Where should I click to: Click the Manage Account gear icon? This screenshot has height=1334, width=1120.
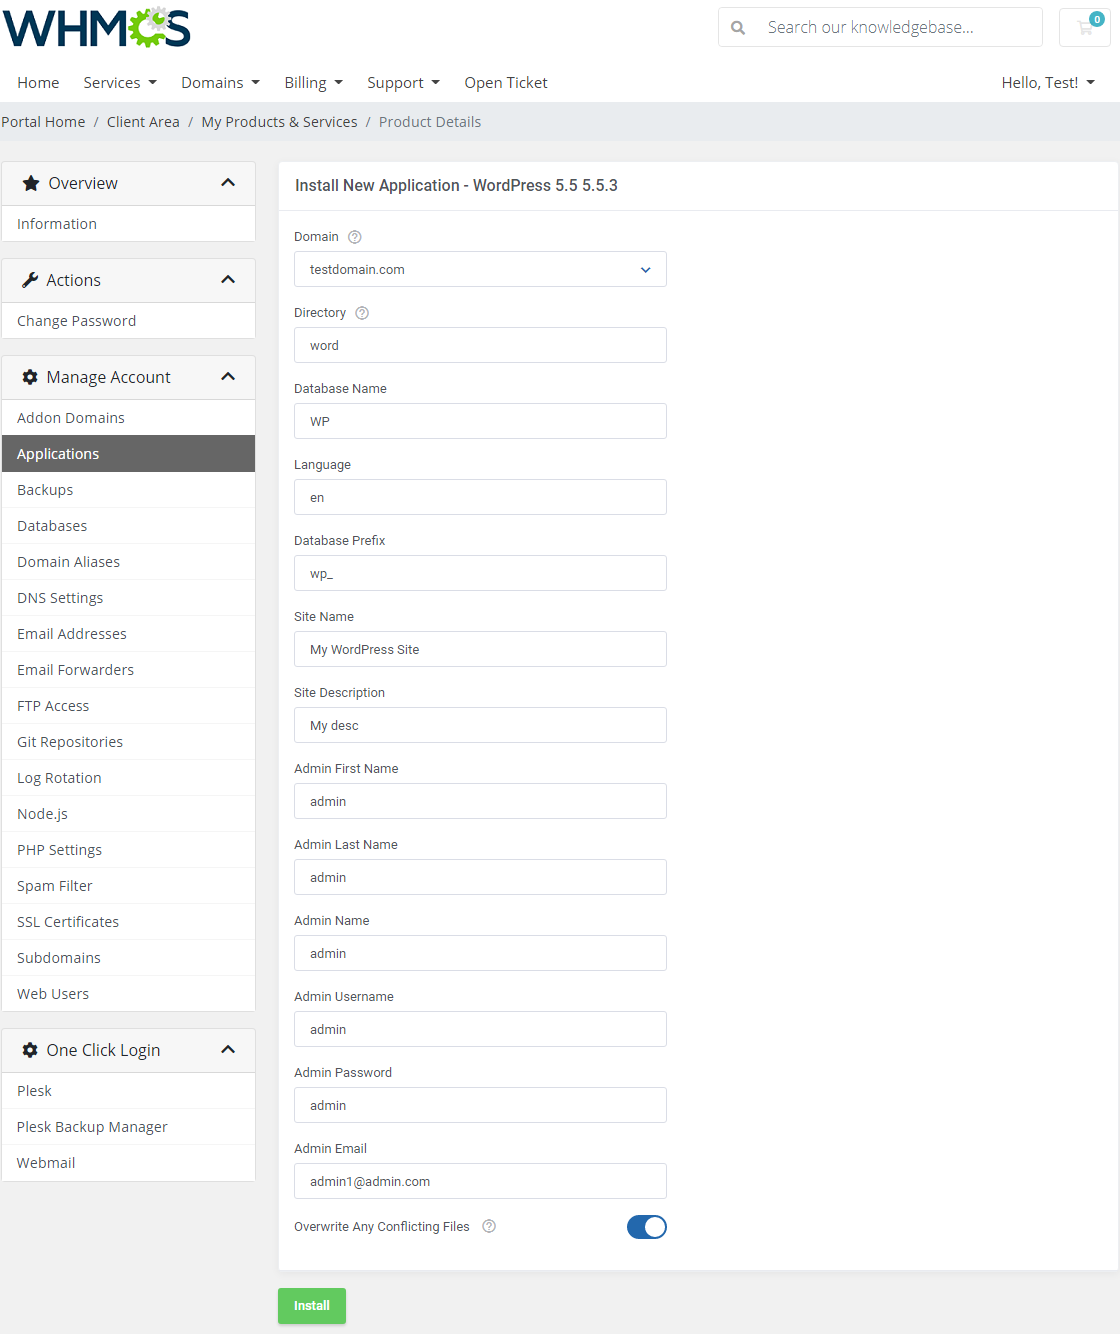30,377
